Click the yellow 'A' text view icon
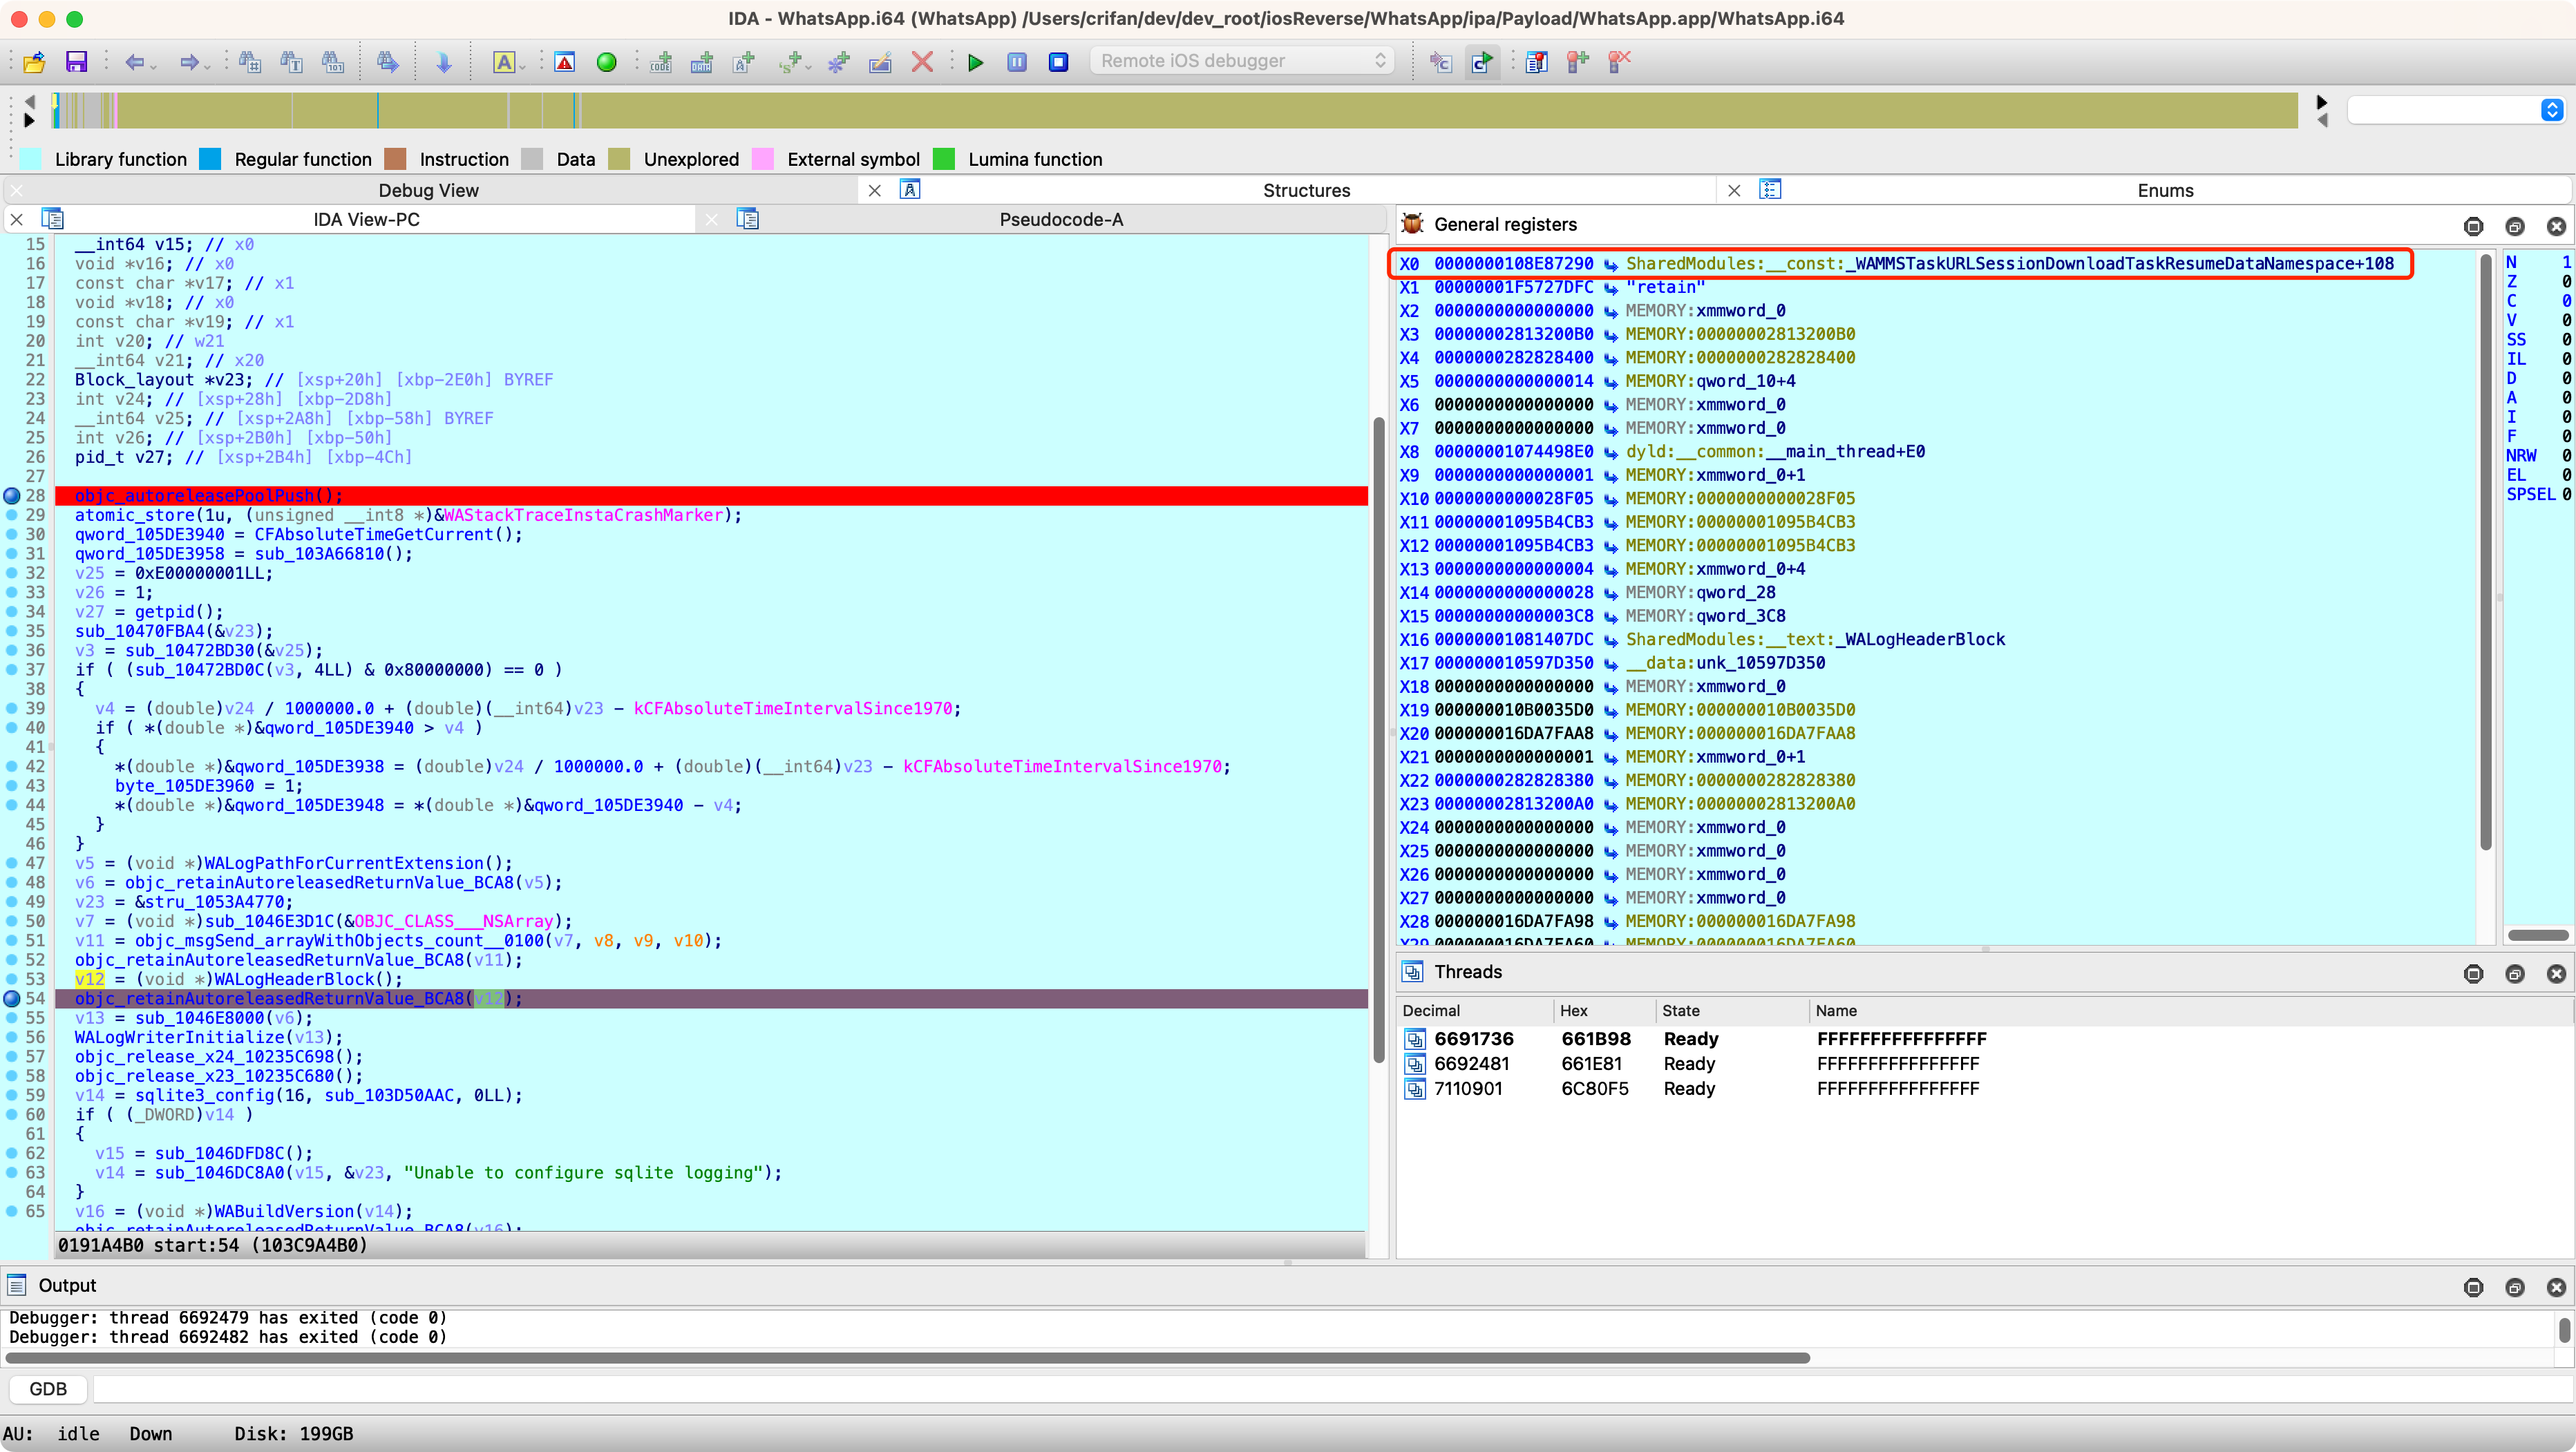The width and height of the screenshot is (2576, 1452). coord(504,62)
